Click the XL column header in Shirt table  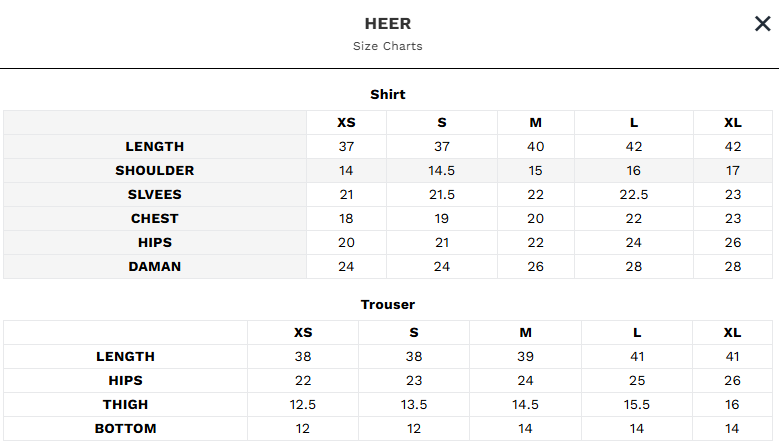[733, 123]
